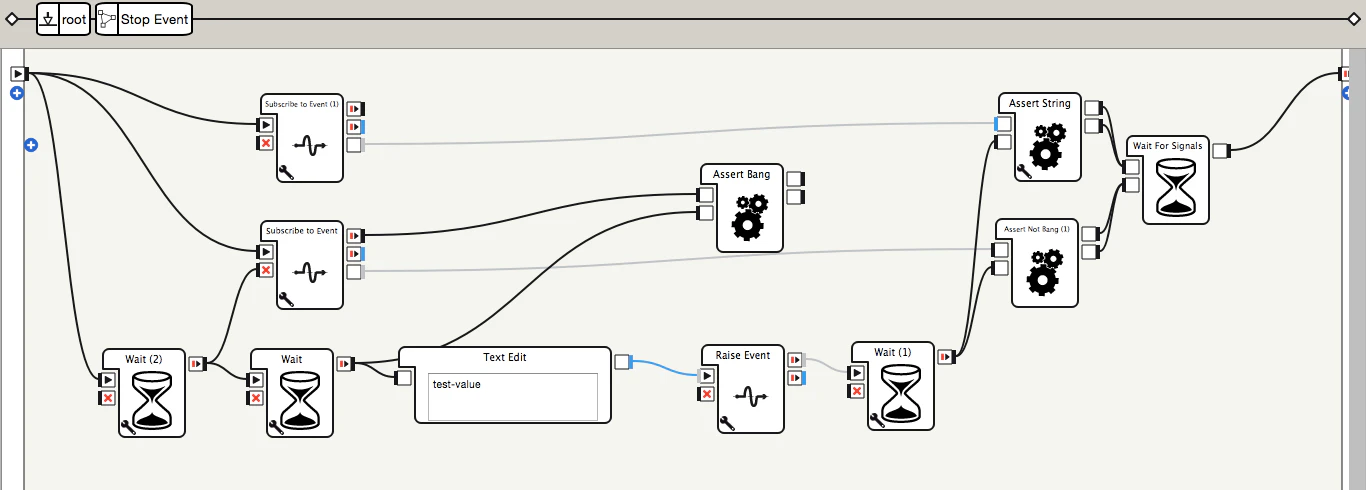Click stop X port of the Wait box
The width and height of the screenshot is (1366, 490).
click(255, 398)
